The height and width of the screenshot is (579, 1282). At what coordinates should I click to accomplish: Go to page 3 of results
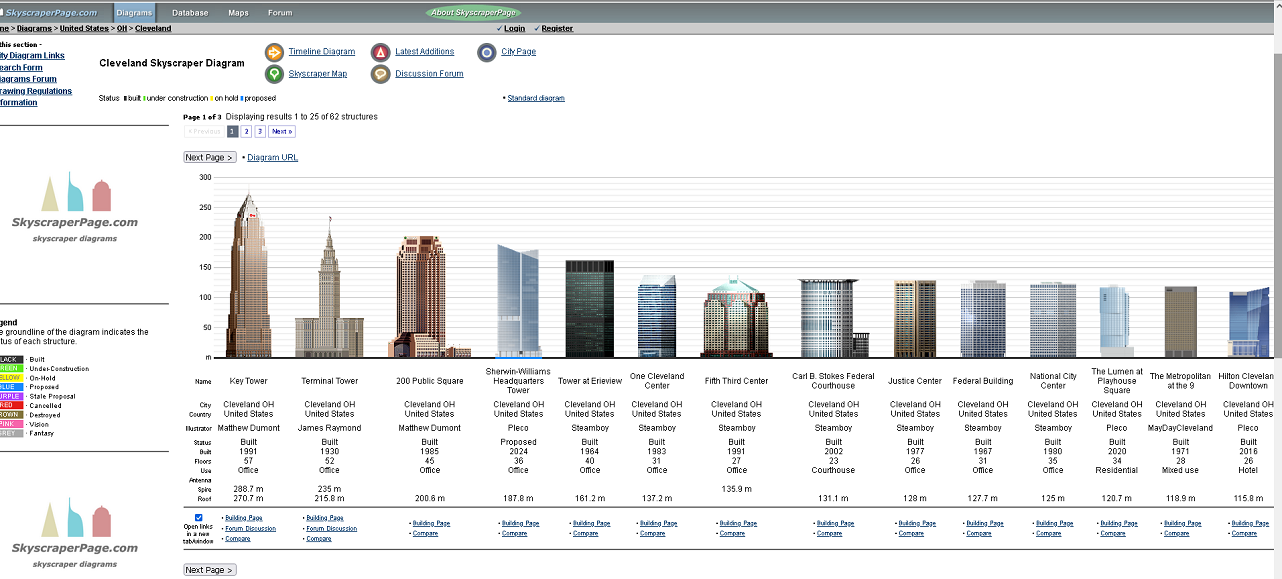click(x=260, y=131)
